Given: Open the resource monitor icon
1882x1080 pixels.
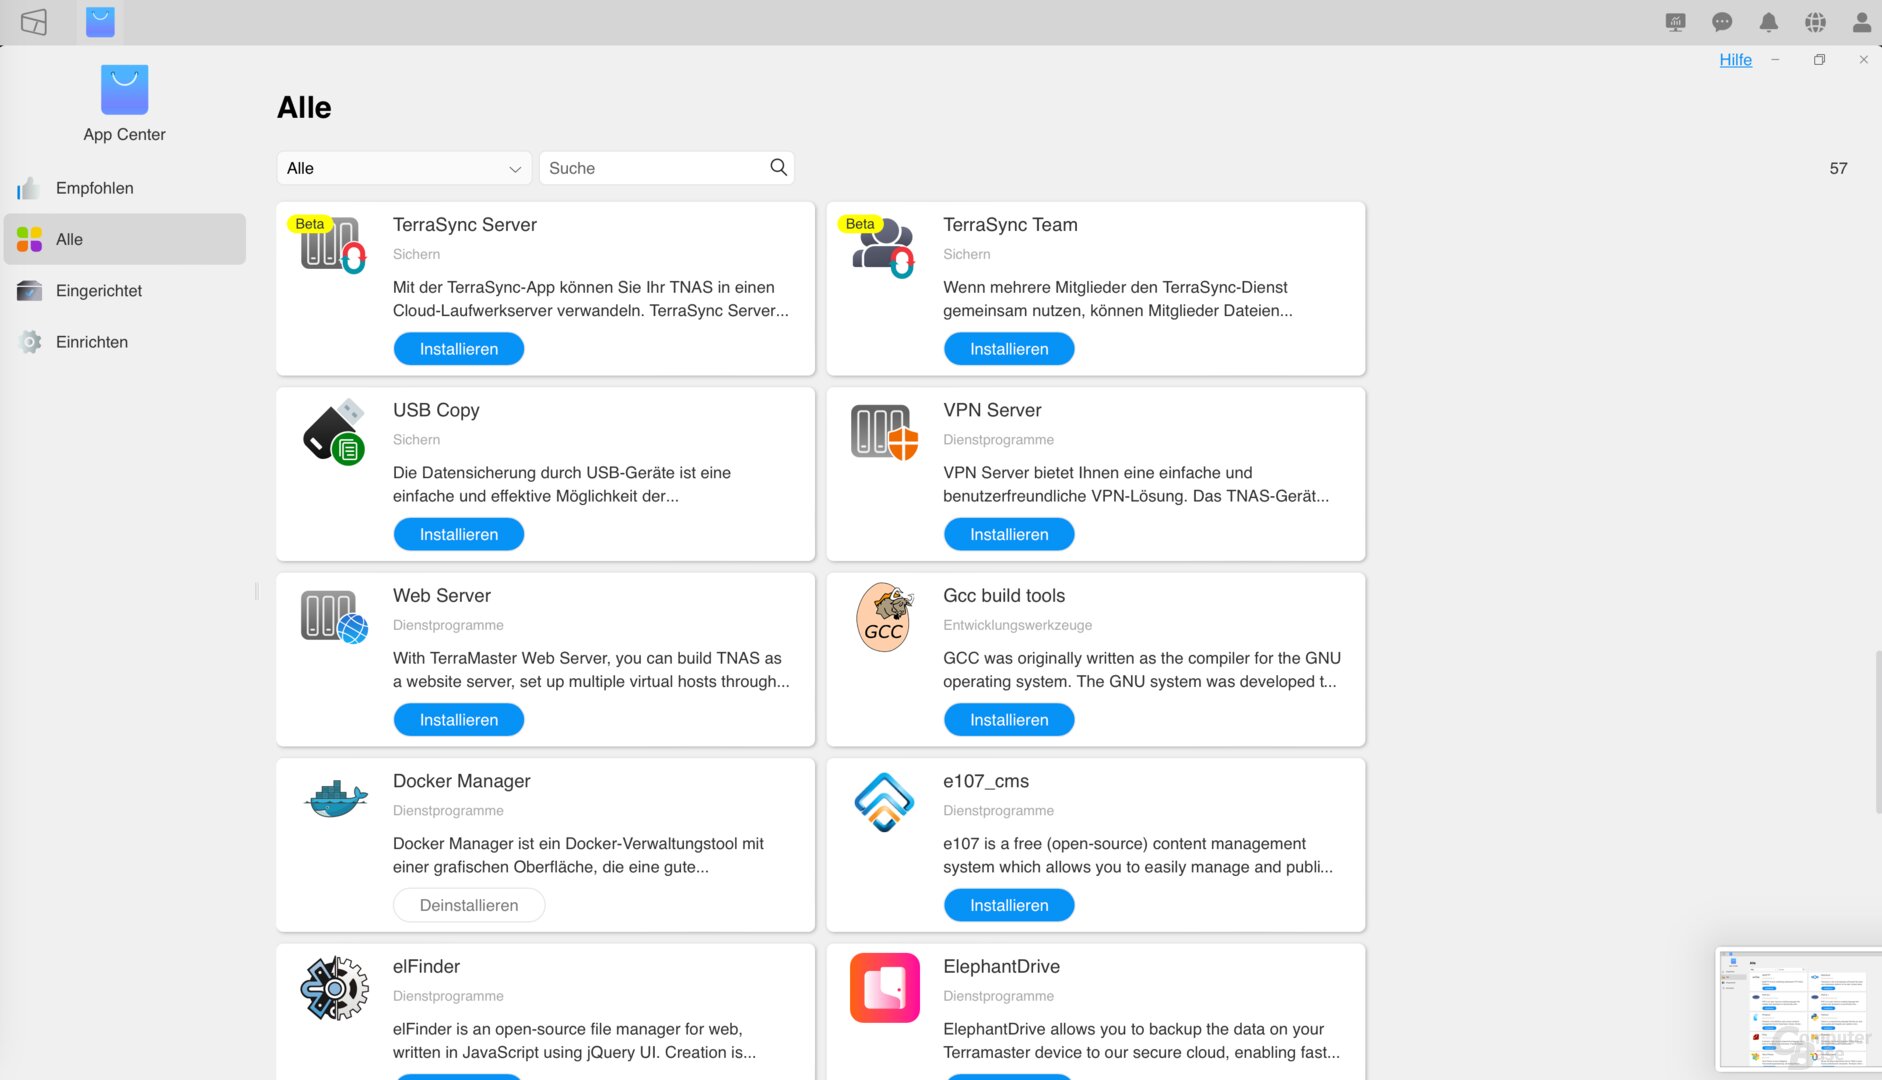Looking at the screenshot, I should [x=1675, y=22].
